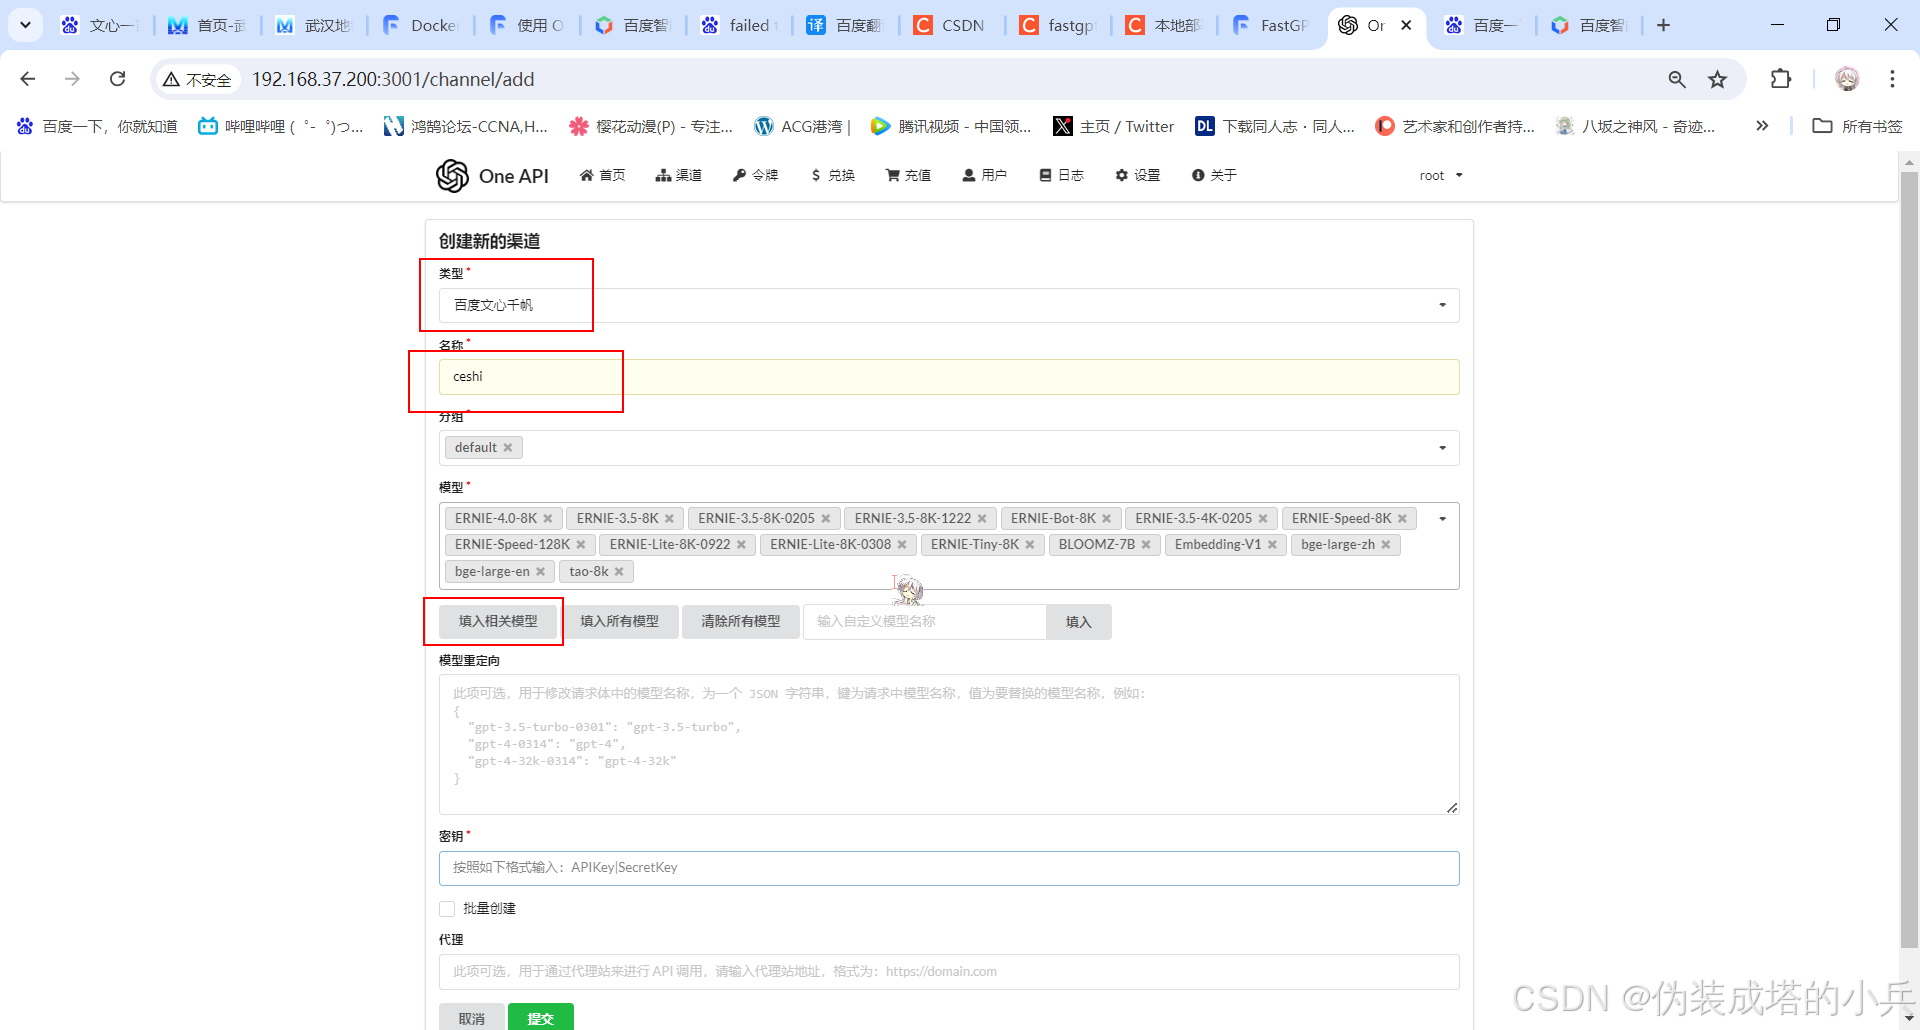Remove the ERNIE-Tiny-8K model tag

click(1030, 545)
